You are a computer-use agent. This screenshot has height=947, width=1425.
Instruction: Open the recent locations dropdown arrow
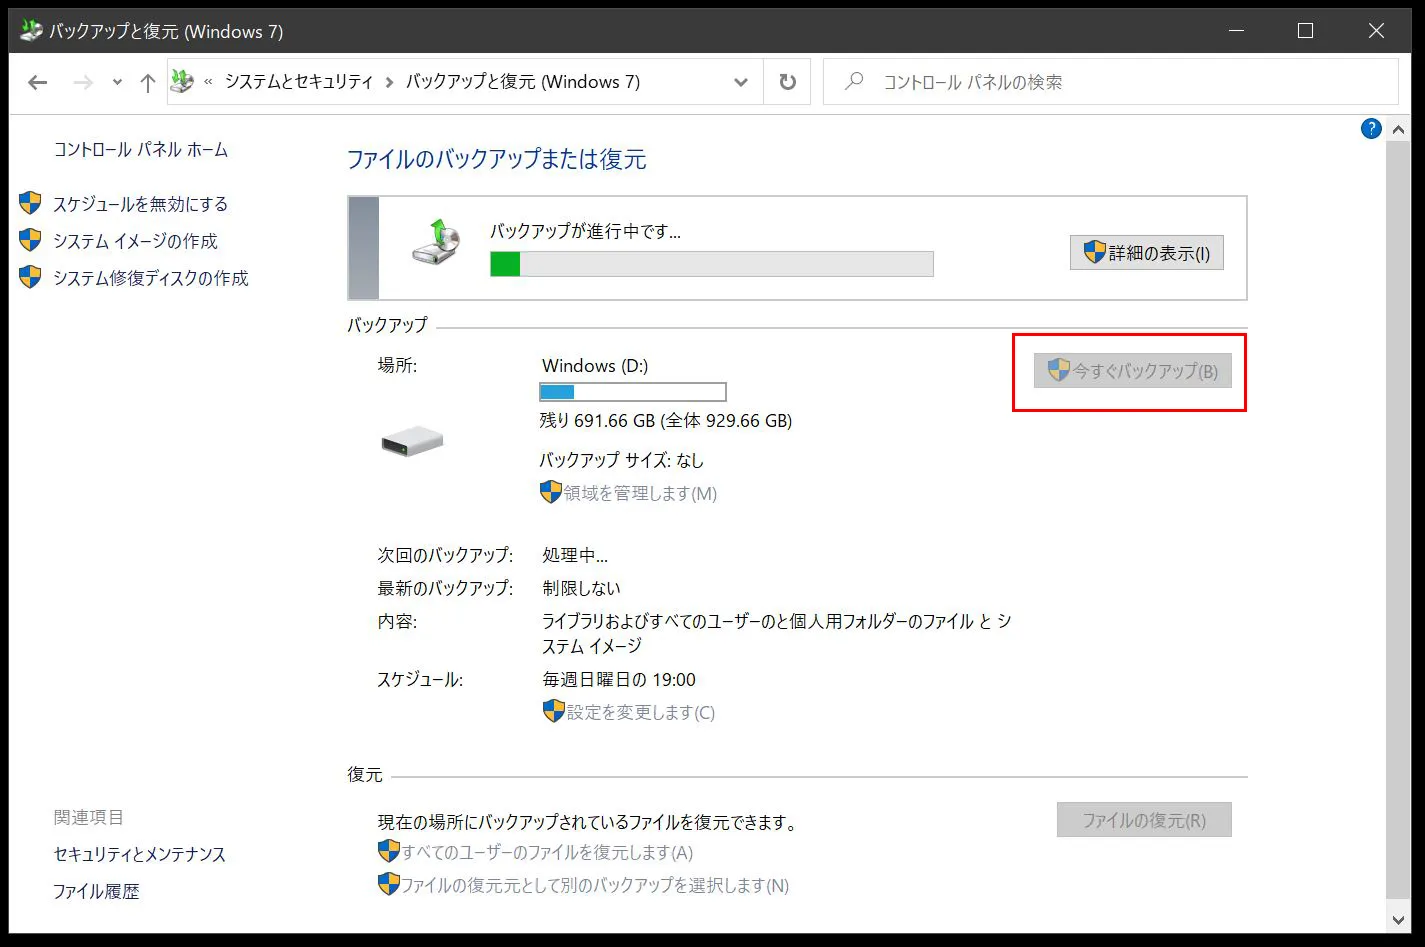pyautogui.click(x=117, y=82)
